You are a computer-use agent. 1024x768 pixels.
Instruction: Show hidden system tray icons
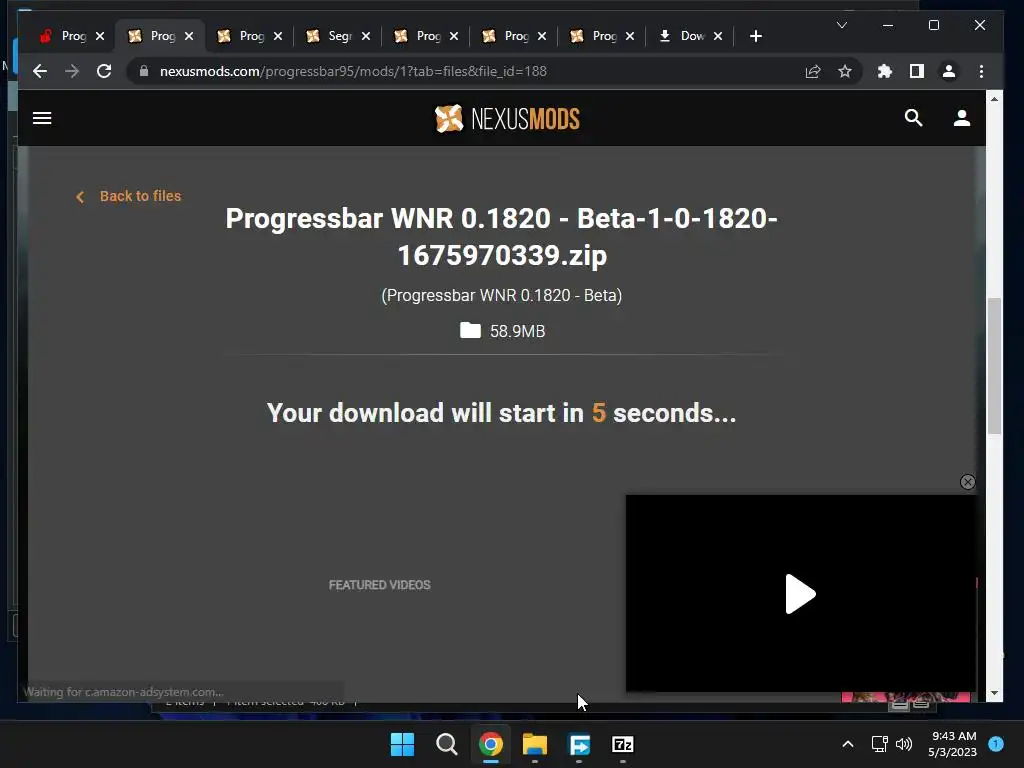pyautogui.click(x=848, y=744)
